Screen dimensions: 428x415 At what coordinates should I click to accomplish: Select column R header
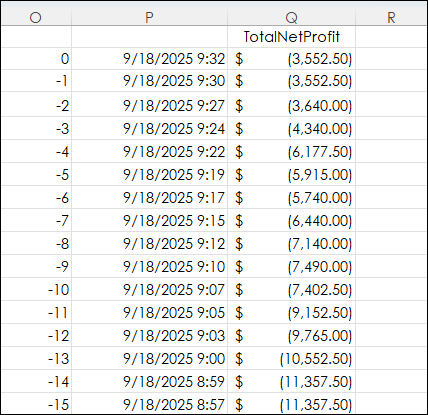tap(391, 17)
